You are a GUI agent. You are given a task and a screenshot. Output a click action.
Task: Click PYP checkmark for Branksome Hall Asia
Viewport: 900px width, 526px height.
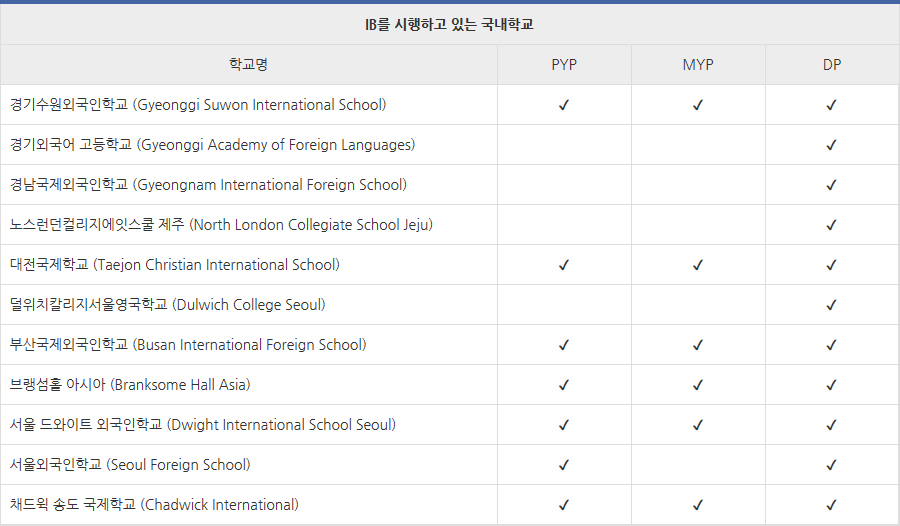[x=564, y=385]
